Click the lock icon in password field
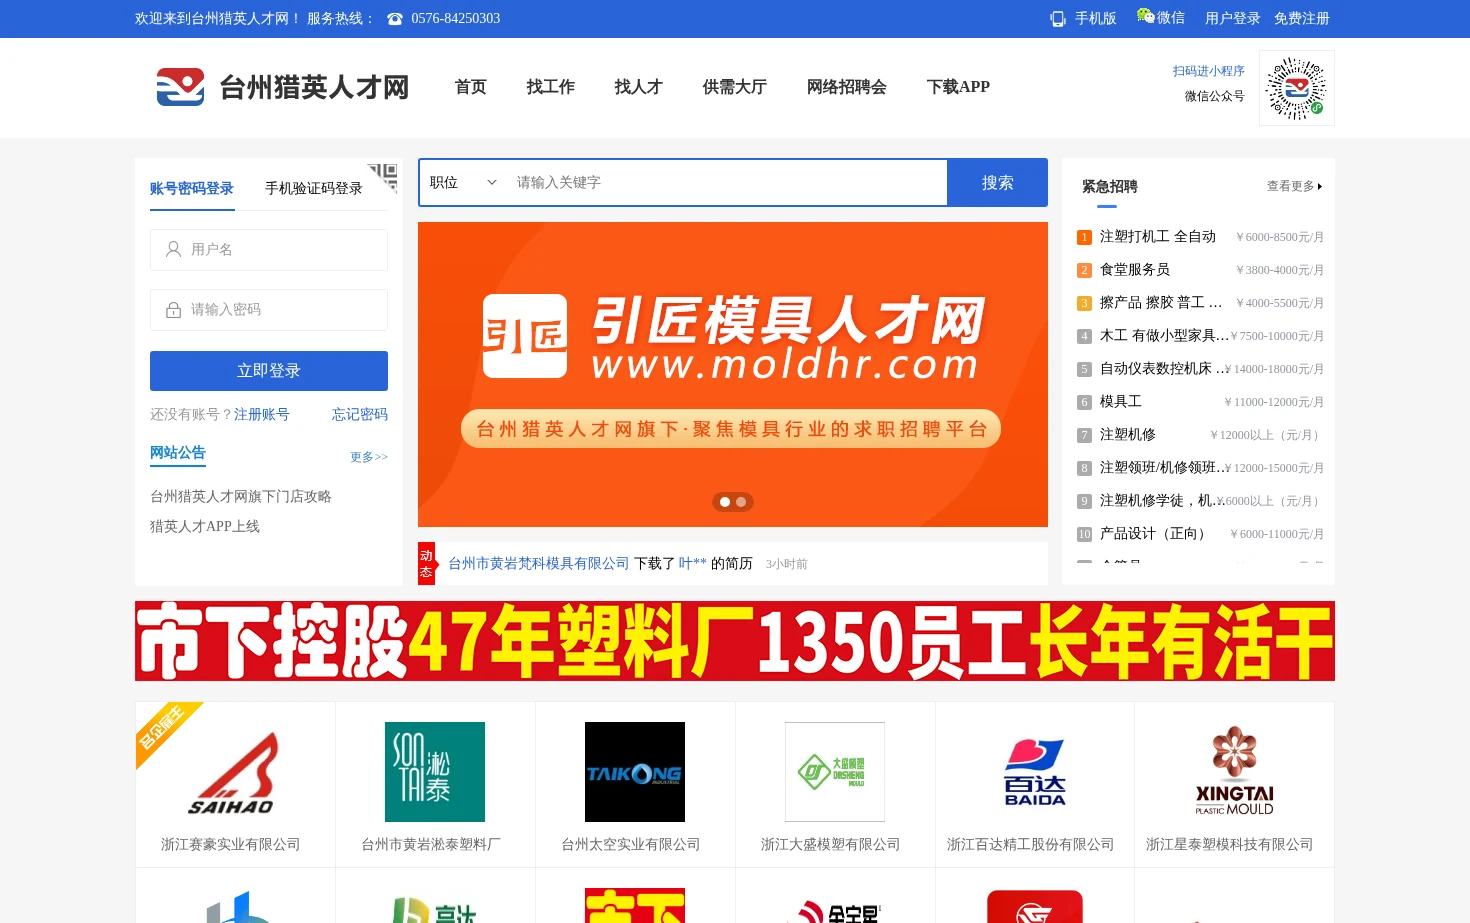The height and width of the screenshot is (923, 1470). tap(173, 310)
